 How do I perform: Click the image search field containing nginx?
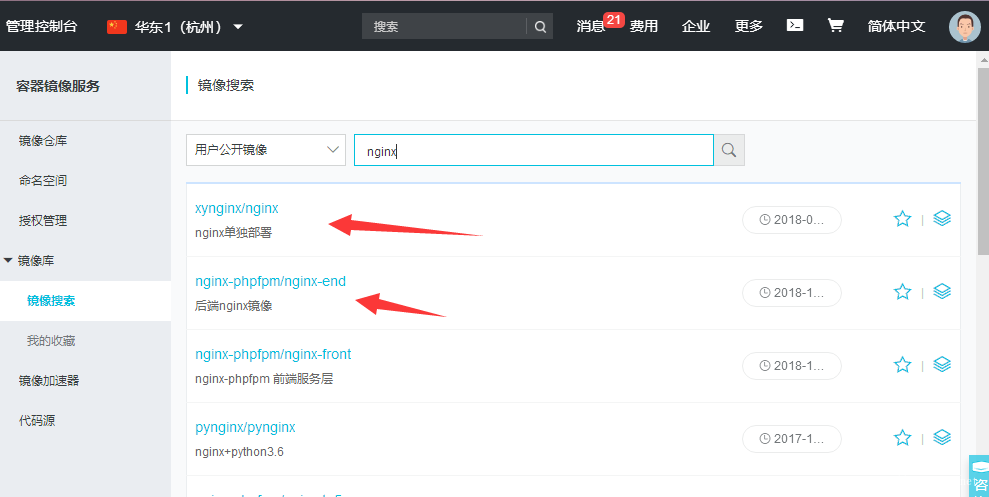[x=534, y=150]
